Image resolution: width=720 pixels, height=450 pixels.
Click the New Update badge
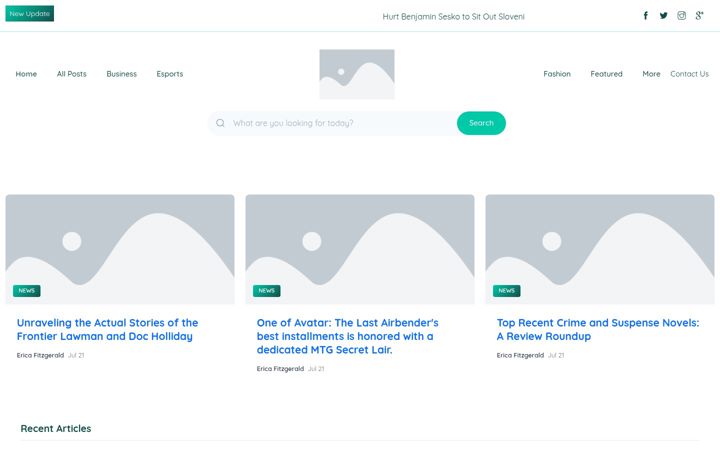point(29,14)
